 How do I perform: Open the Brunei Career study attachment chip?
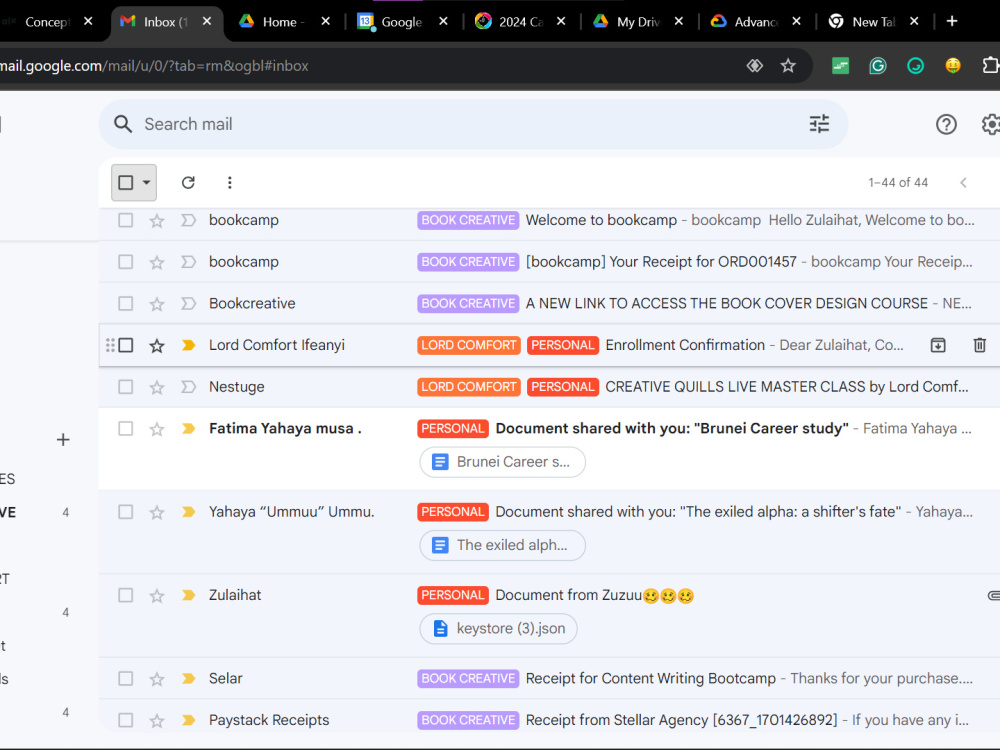(x=503, y=462)
